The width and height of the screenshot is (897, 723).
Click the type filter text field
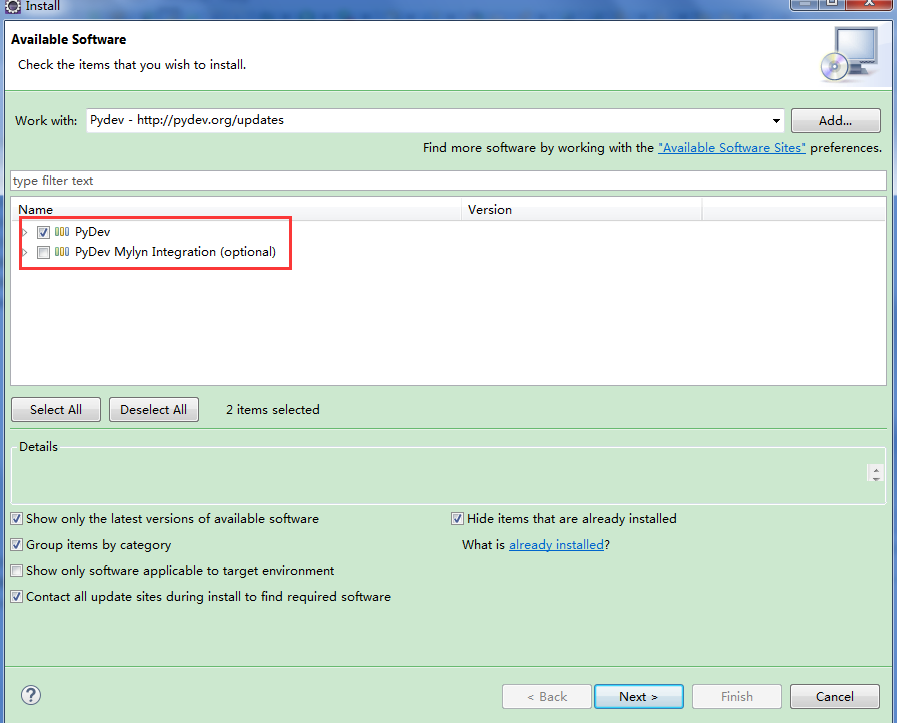click(x=448, y=181)
